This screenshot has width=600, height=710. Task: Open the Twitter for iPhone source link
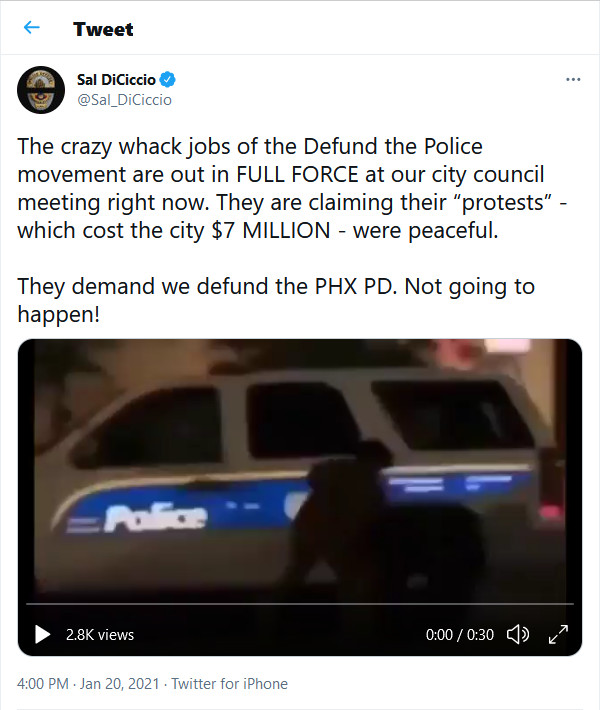[230, 683]
